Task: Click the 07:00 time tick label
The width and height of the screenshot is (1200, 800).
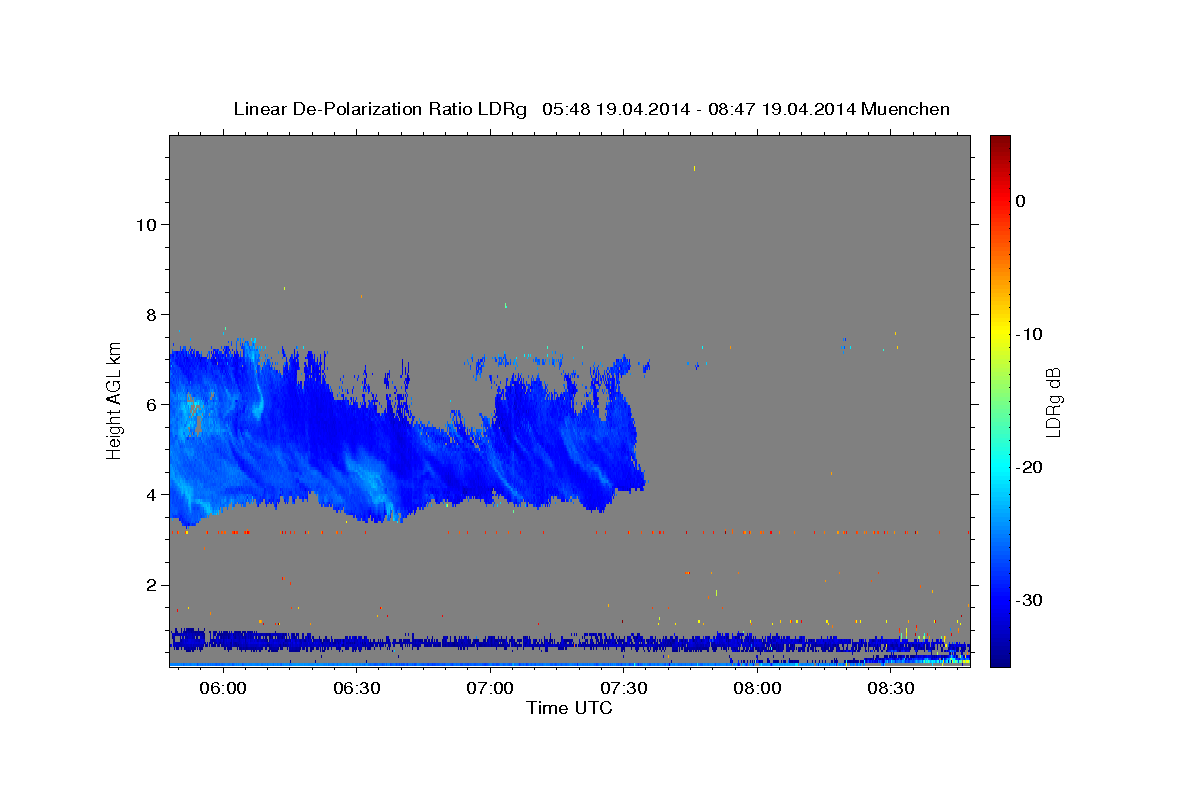Action: pos(490,689)
